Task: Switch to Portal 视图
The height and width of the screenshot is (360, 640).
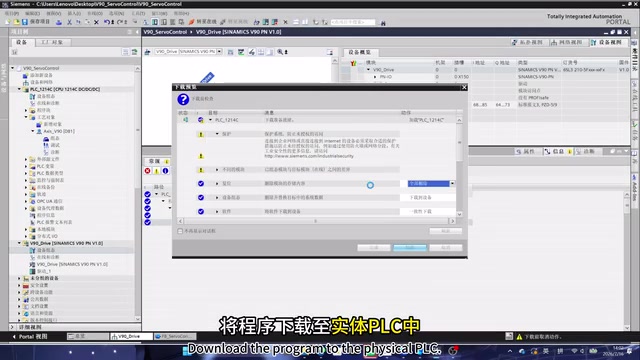Action: pos(31,337)
